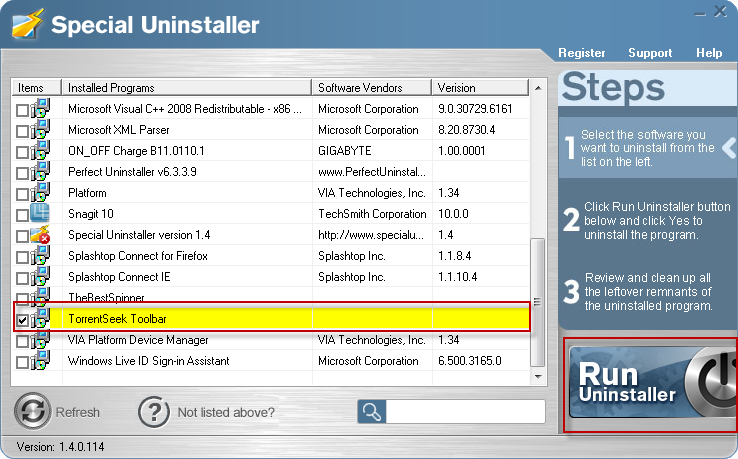Close the Special Uninstaller window
Viewport: 738px width, 459px height.
click(720, 11)
